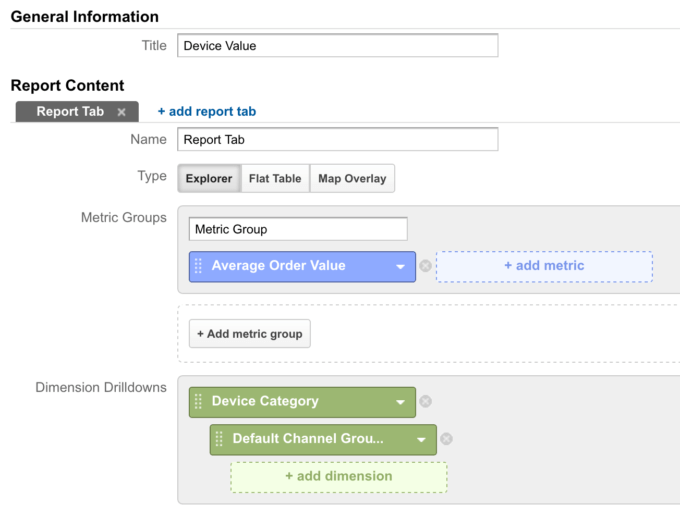This screenshot has width=680, height=517.
Task: Remove the Default Channel Grouping dimension
Action: 446,439
